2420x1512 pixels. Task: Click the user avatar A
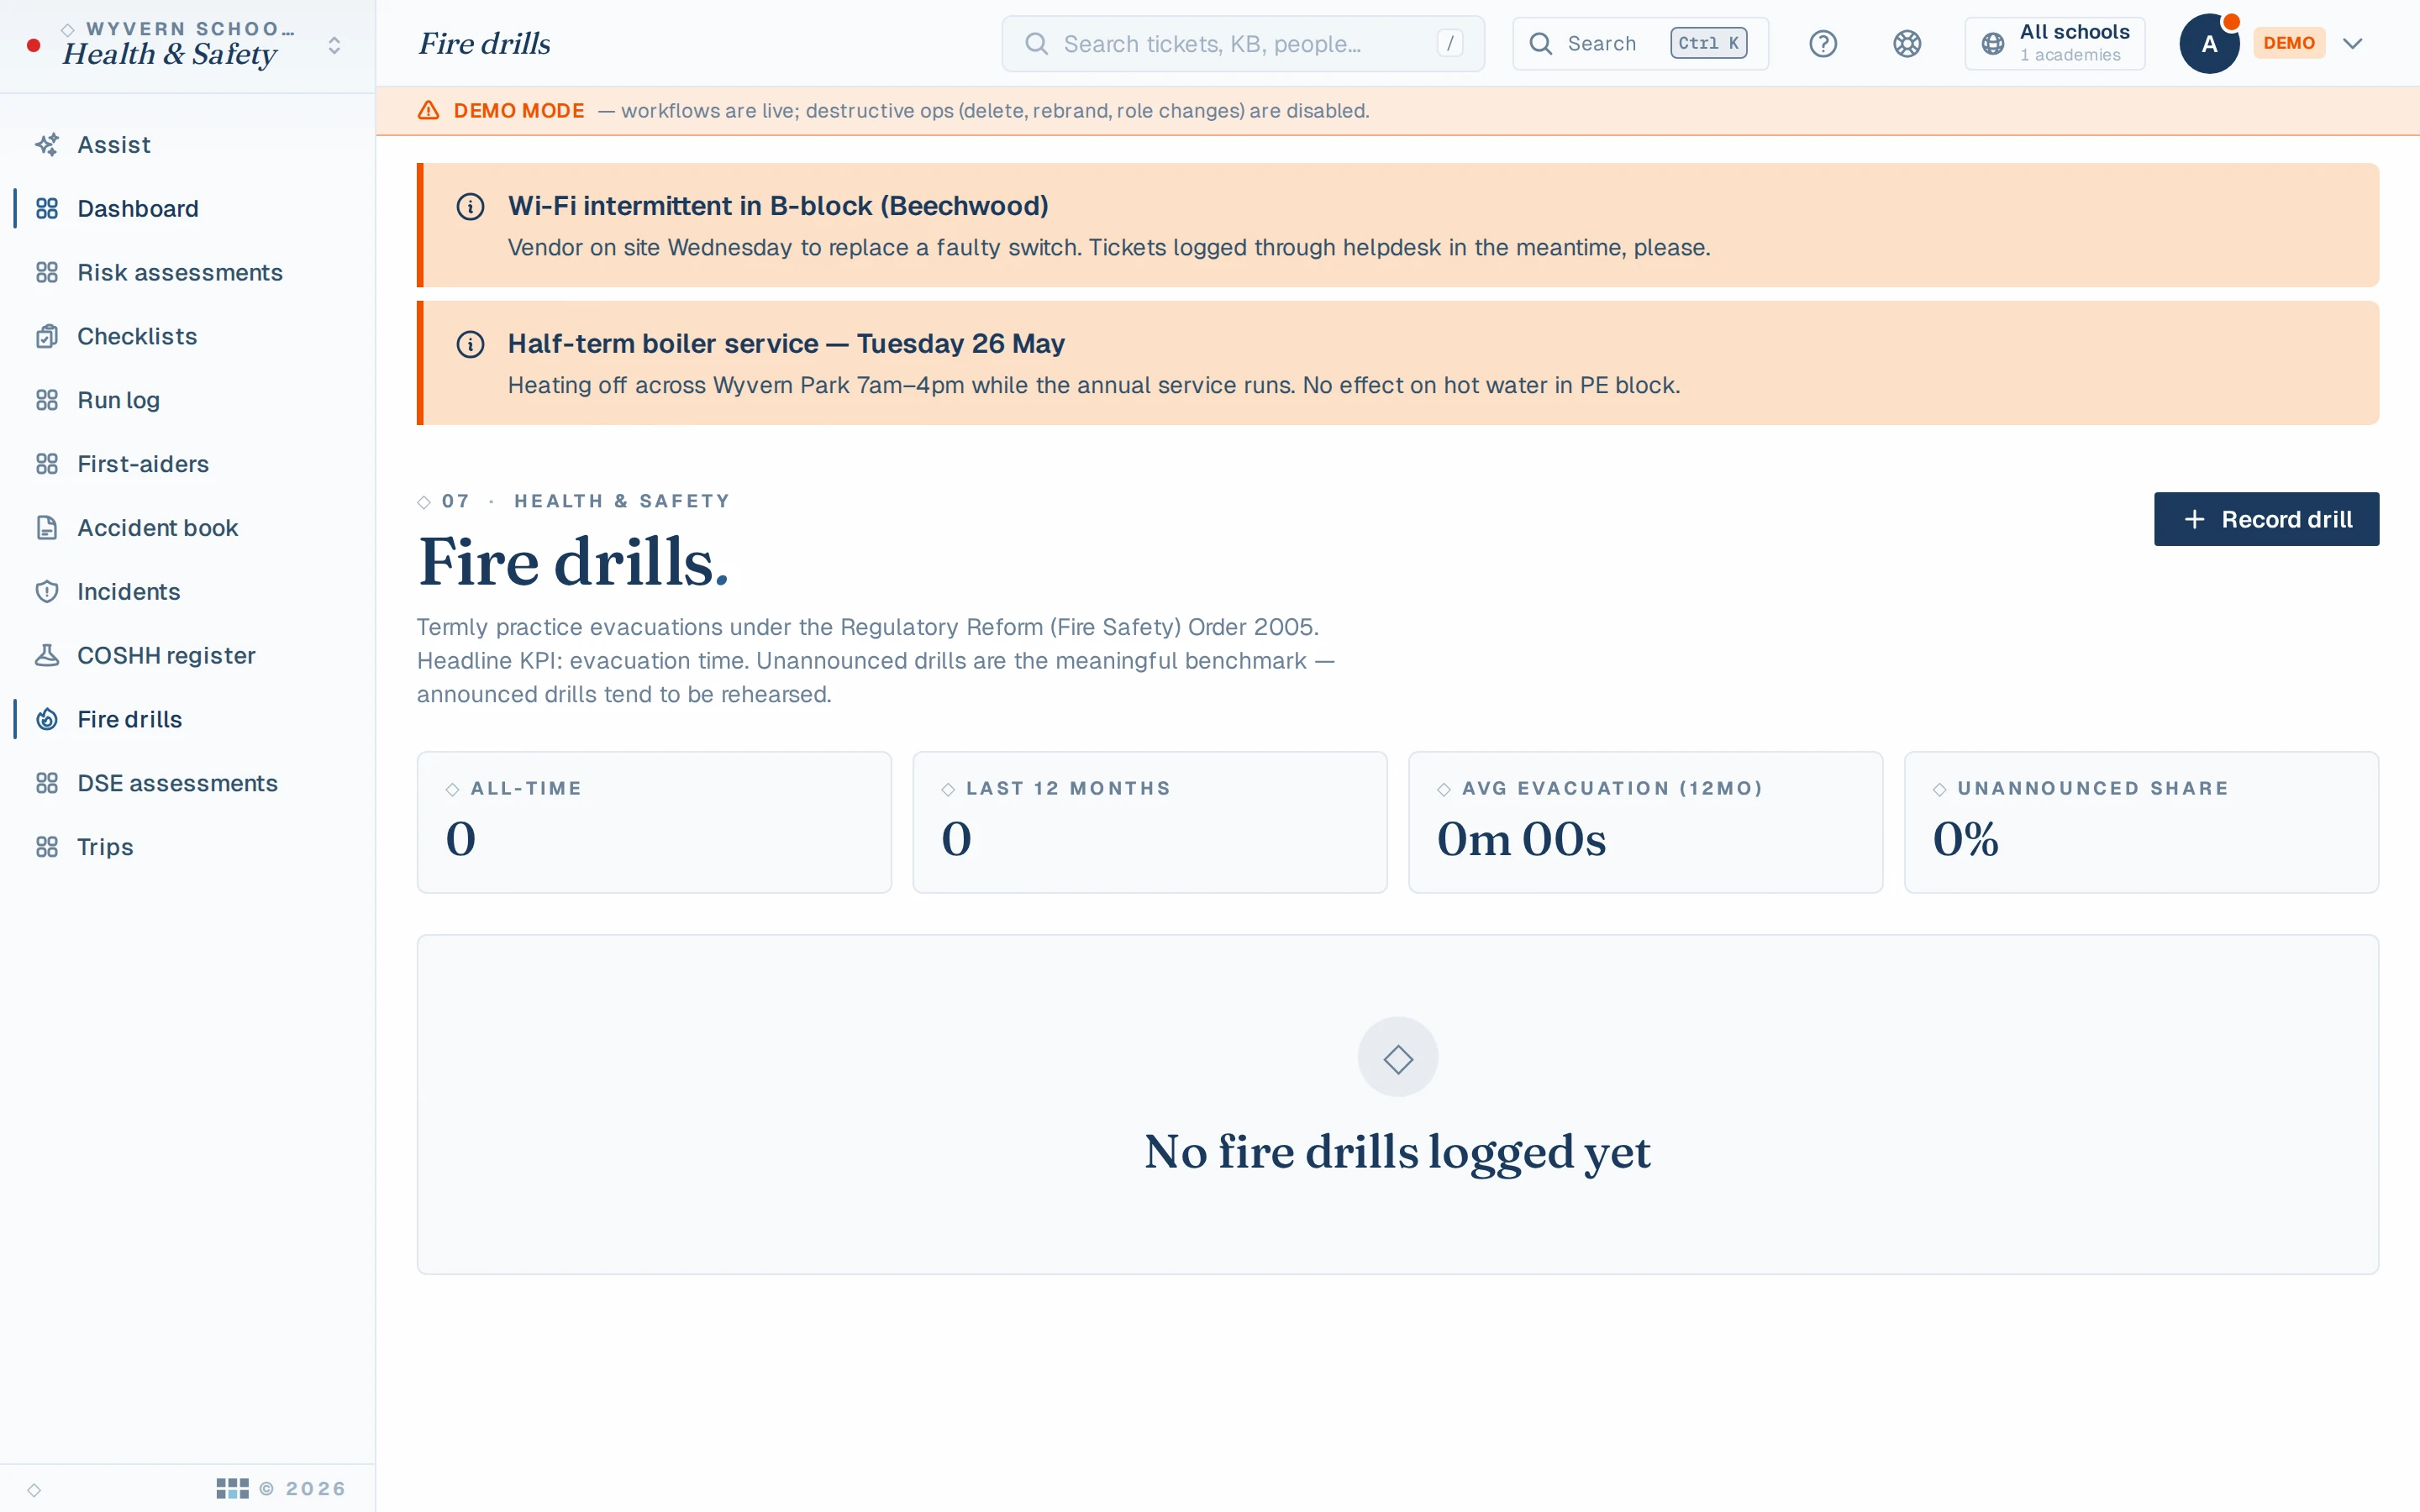click(2209, 44)
